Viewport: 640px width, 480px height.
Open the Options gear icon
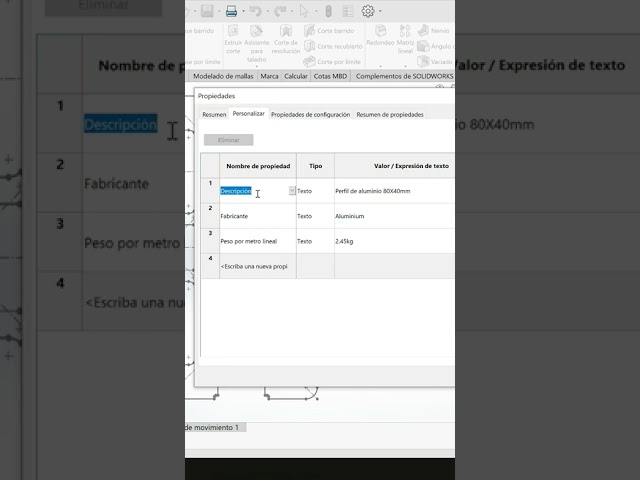coord(368,11)
